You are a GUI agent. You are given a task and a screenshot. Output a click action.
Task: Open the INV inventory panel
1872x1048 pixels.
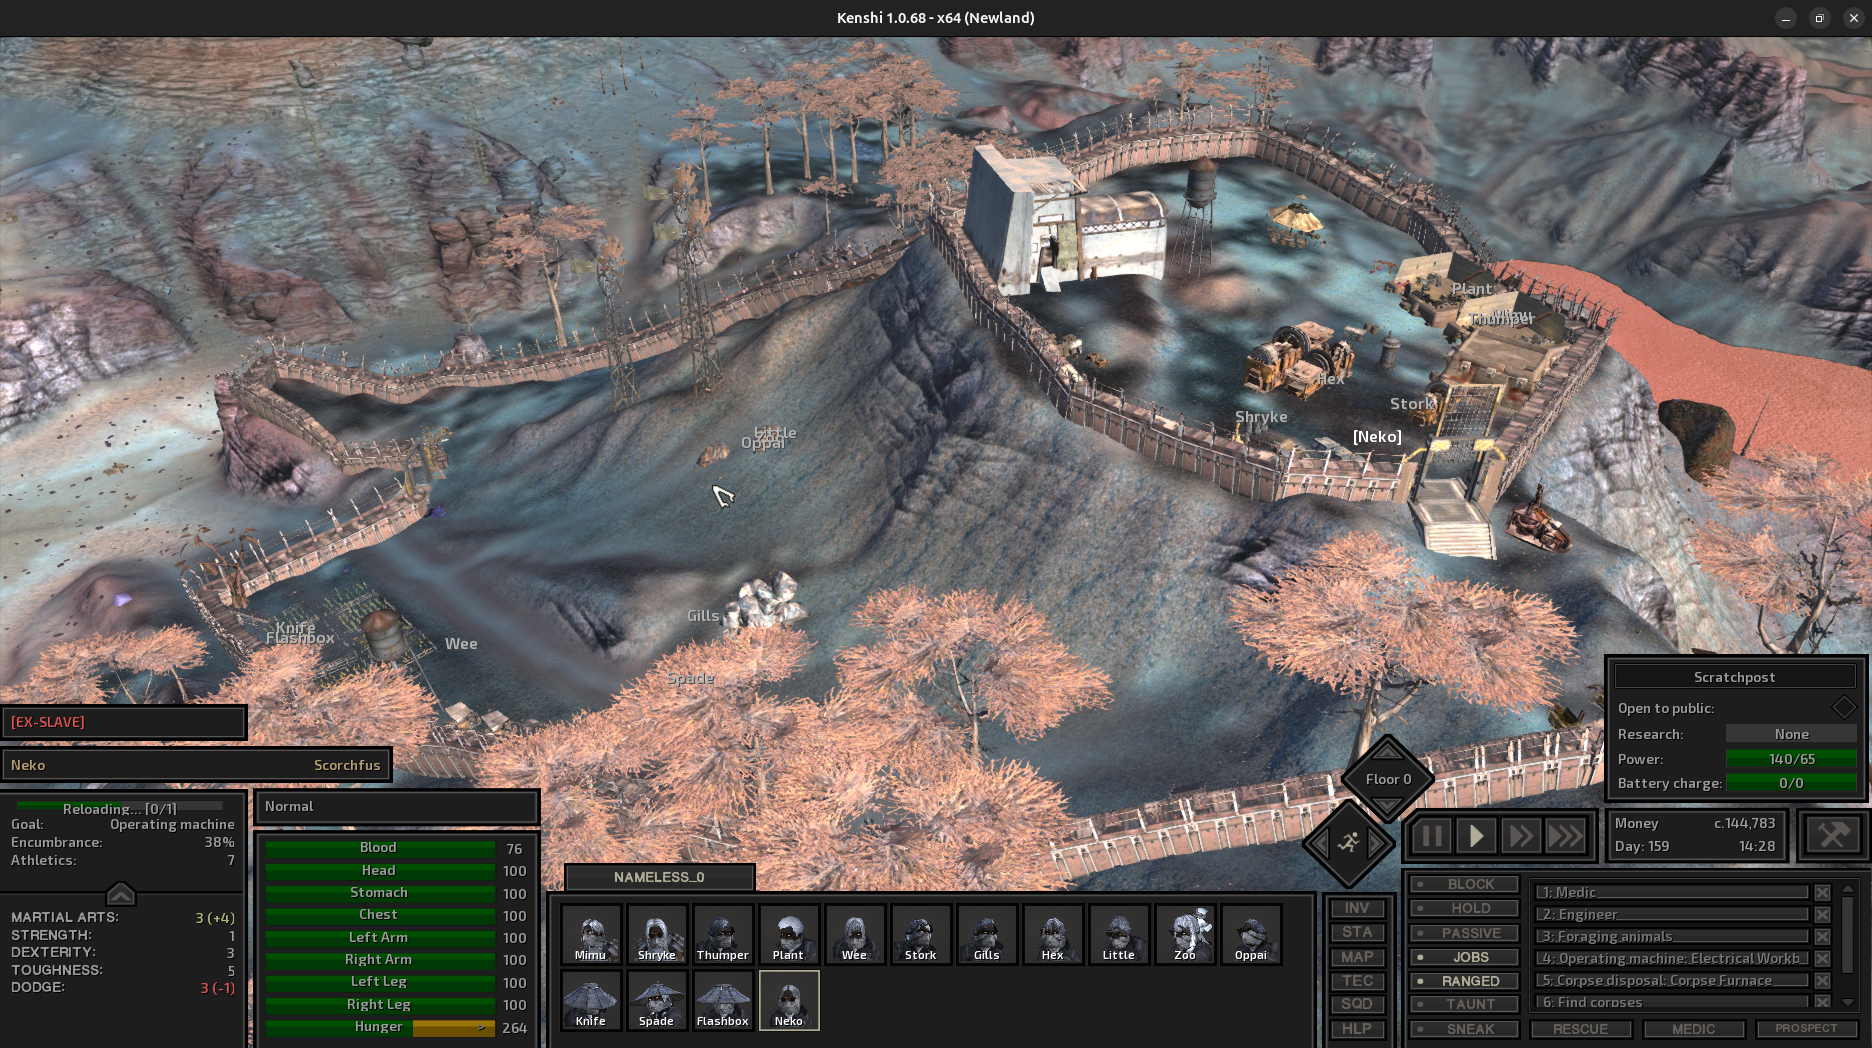tap(1357, 908)
